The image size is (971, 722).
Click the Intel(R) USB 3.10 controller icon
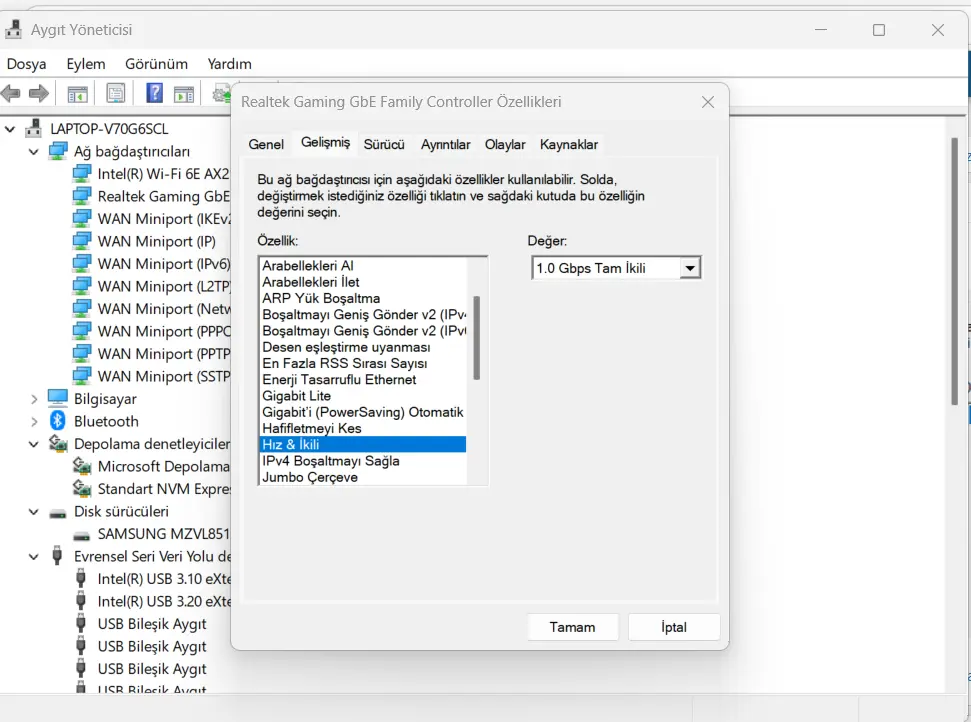[81, 578]
